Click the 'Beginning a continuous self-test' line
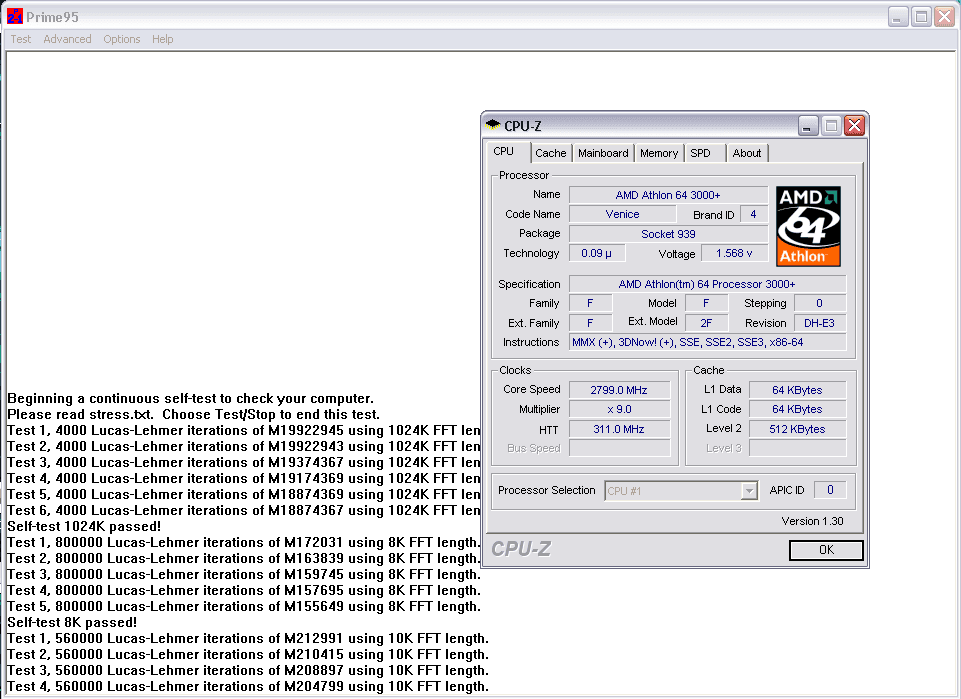The image size is (961, 699). tap(190, 399)
